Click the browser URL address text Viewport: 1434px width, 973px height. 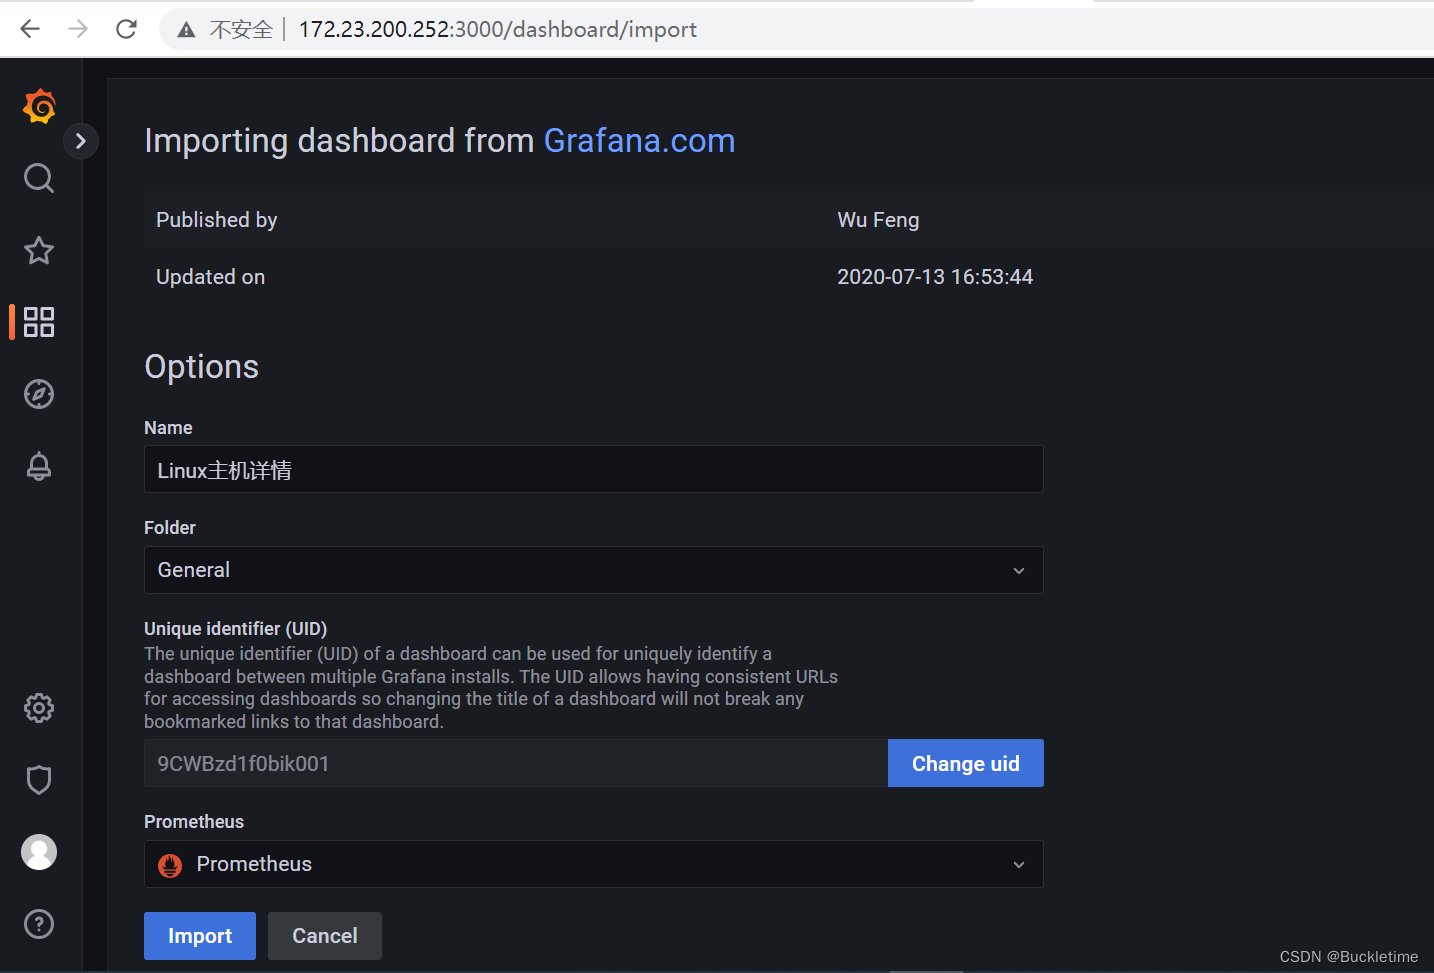click(498, 30)
